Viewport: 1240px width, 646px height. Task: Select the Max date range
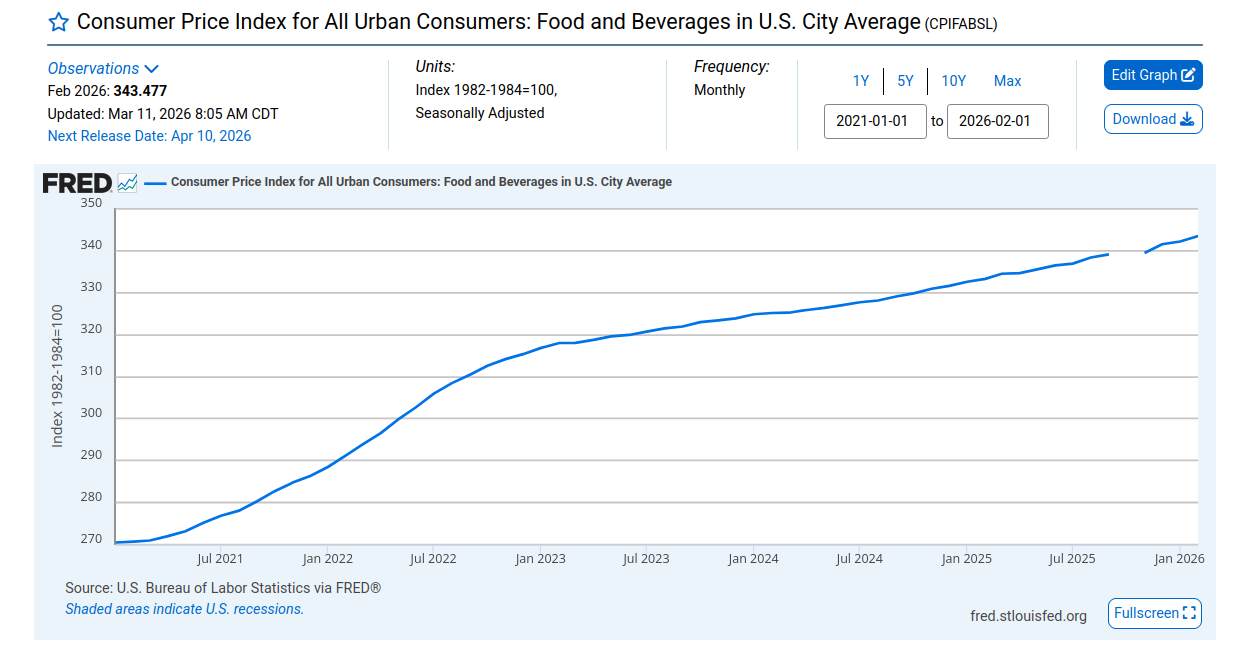(x=1008, y=81)
